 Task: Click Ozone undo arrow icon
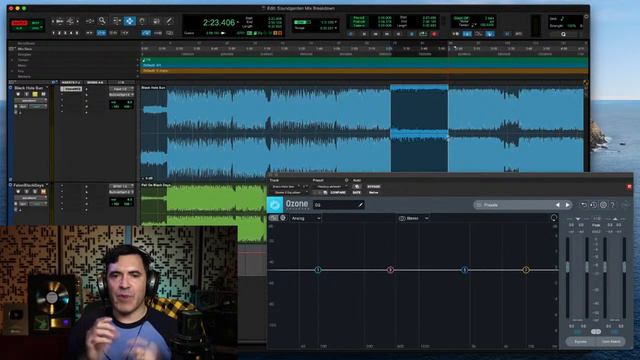coord(584,205)
